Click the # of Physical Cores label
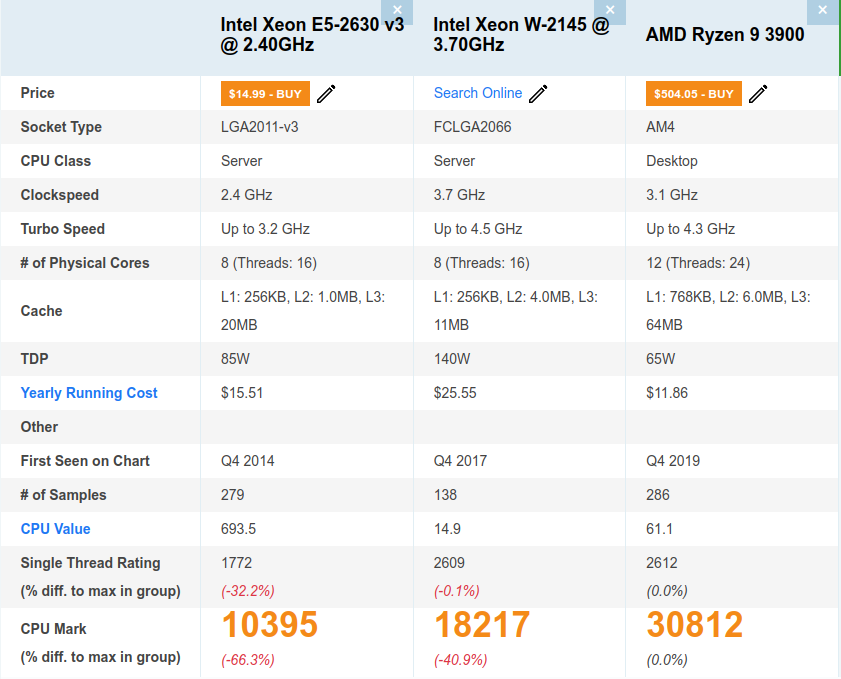Image resolution: width=841 pixels, height=679 pixels. (x=85, y=263)
